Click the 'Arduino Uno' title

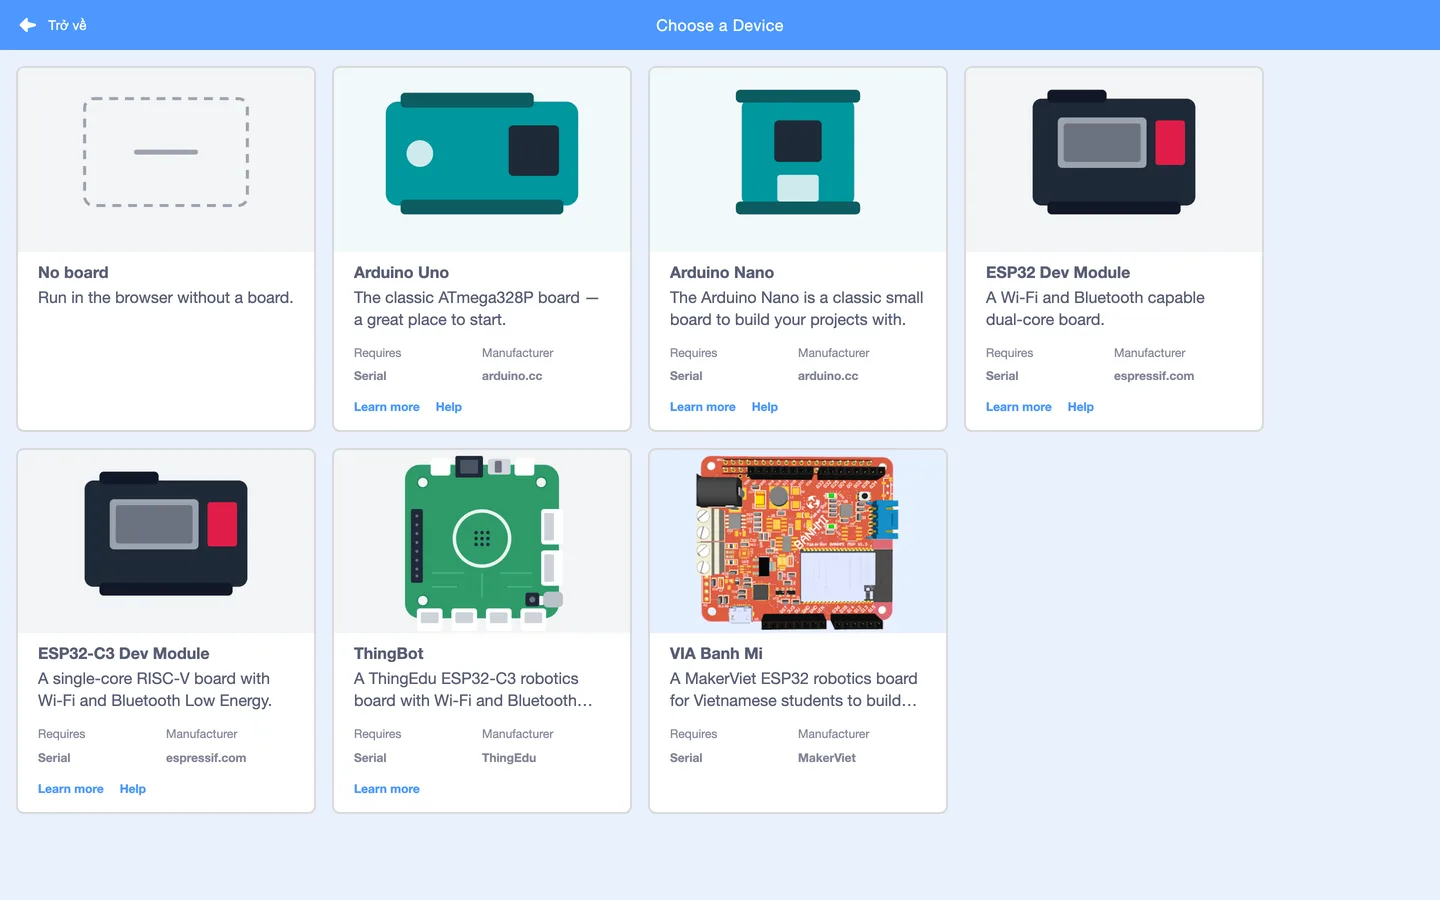(401, 272)
